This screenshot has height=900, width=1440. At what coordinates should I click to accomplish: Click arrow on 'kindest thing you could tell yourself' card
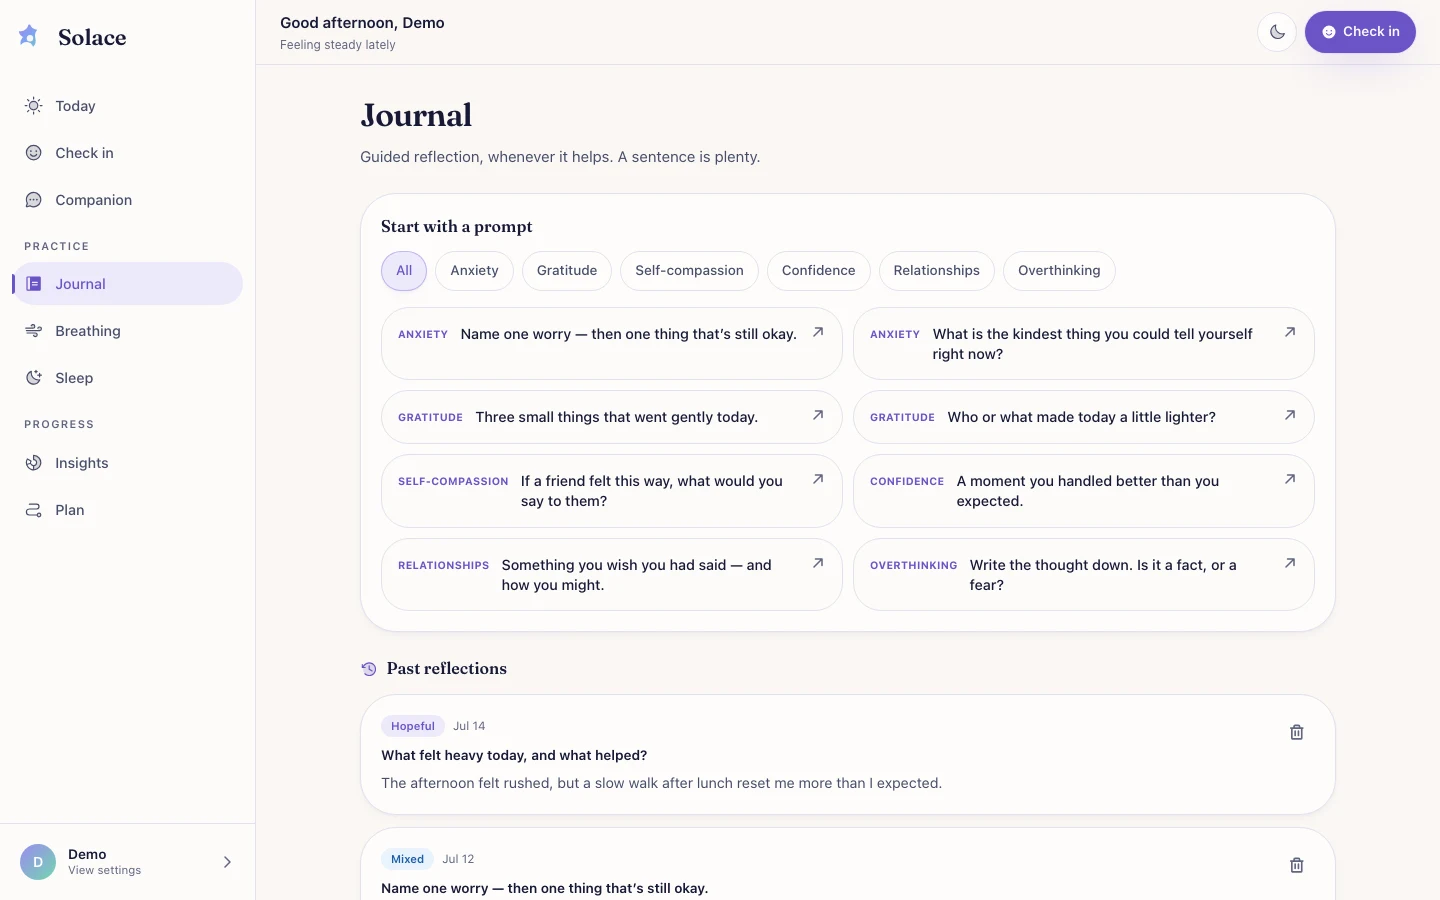pos(1290,332)
